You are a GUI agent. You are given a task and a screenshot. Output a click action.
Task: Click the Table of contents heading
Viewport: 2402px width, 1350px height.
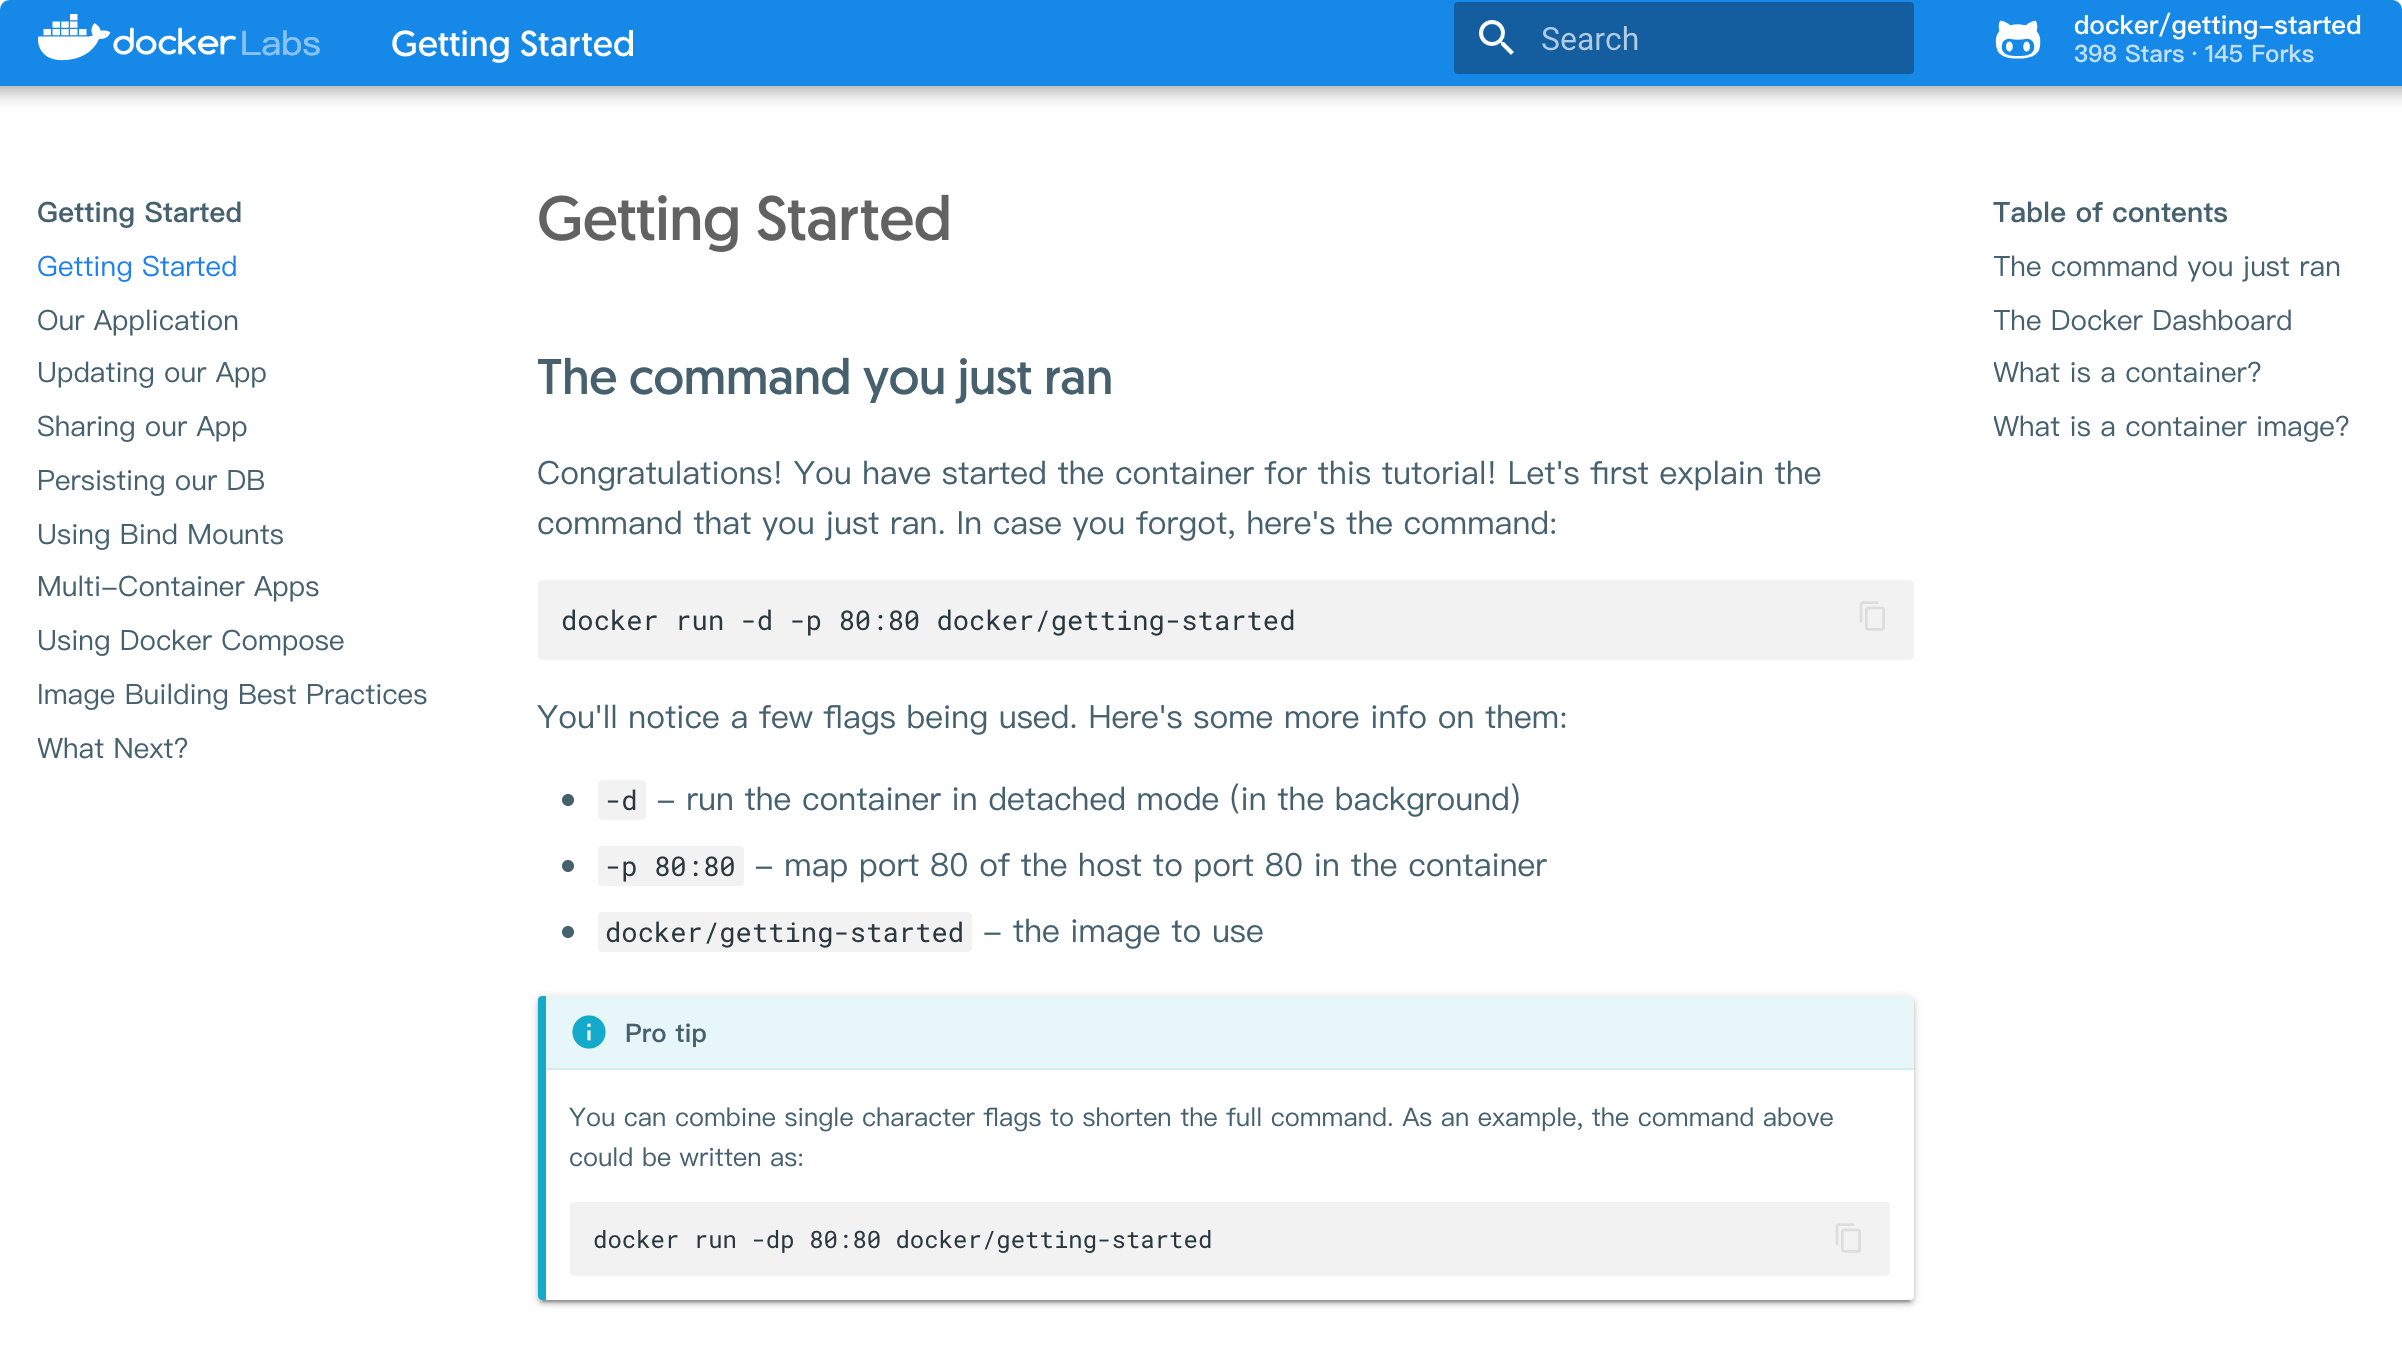pyautogui.click(x=2110, y=212)
